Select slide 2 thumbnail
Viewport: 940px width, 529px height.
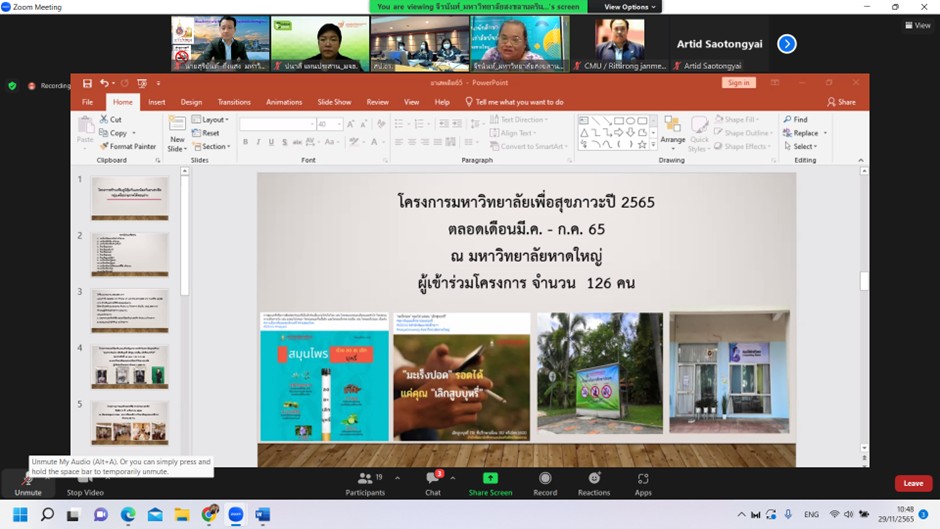[x=129, y=254]
